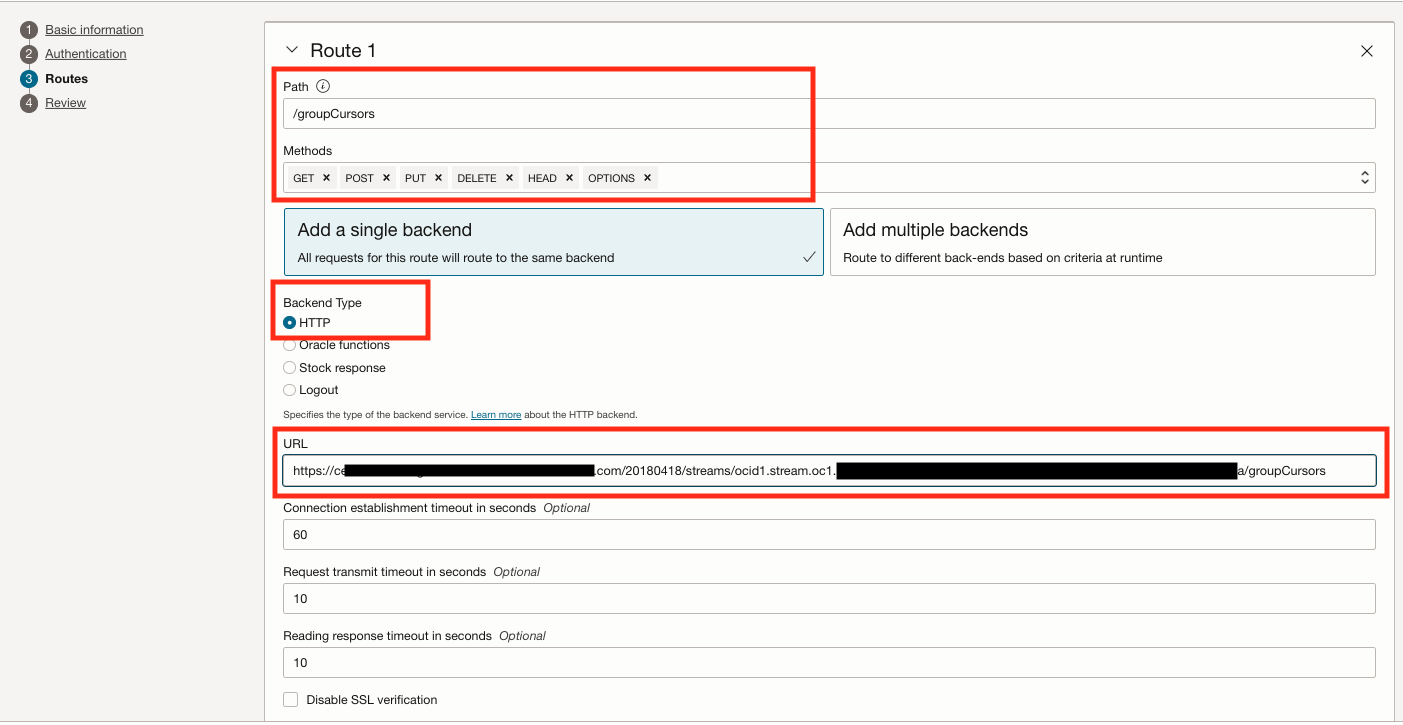This screenshot has height=725, width=1403.
Task: Open the Learn more link about HTTP backend
Action: pyautogui.click(x=496, y=414)
